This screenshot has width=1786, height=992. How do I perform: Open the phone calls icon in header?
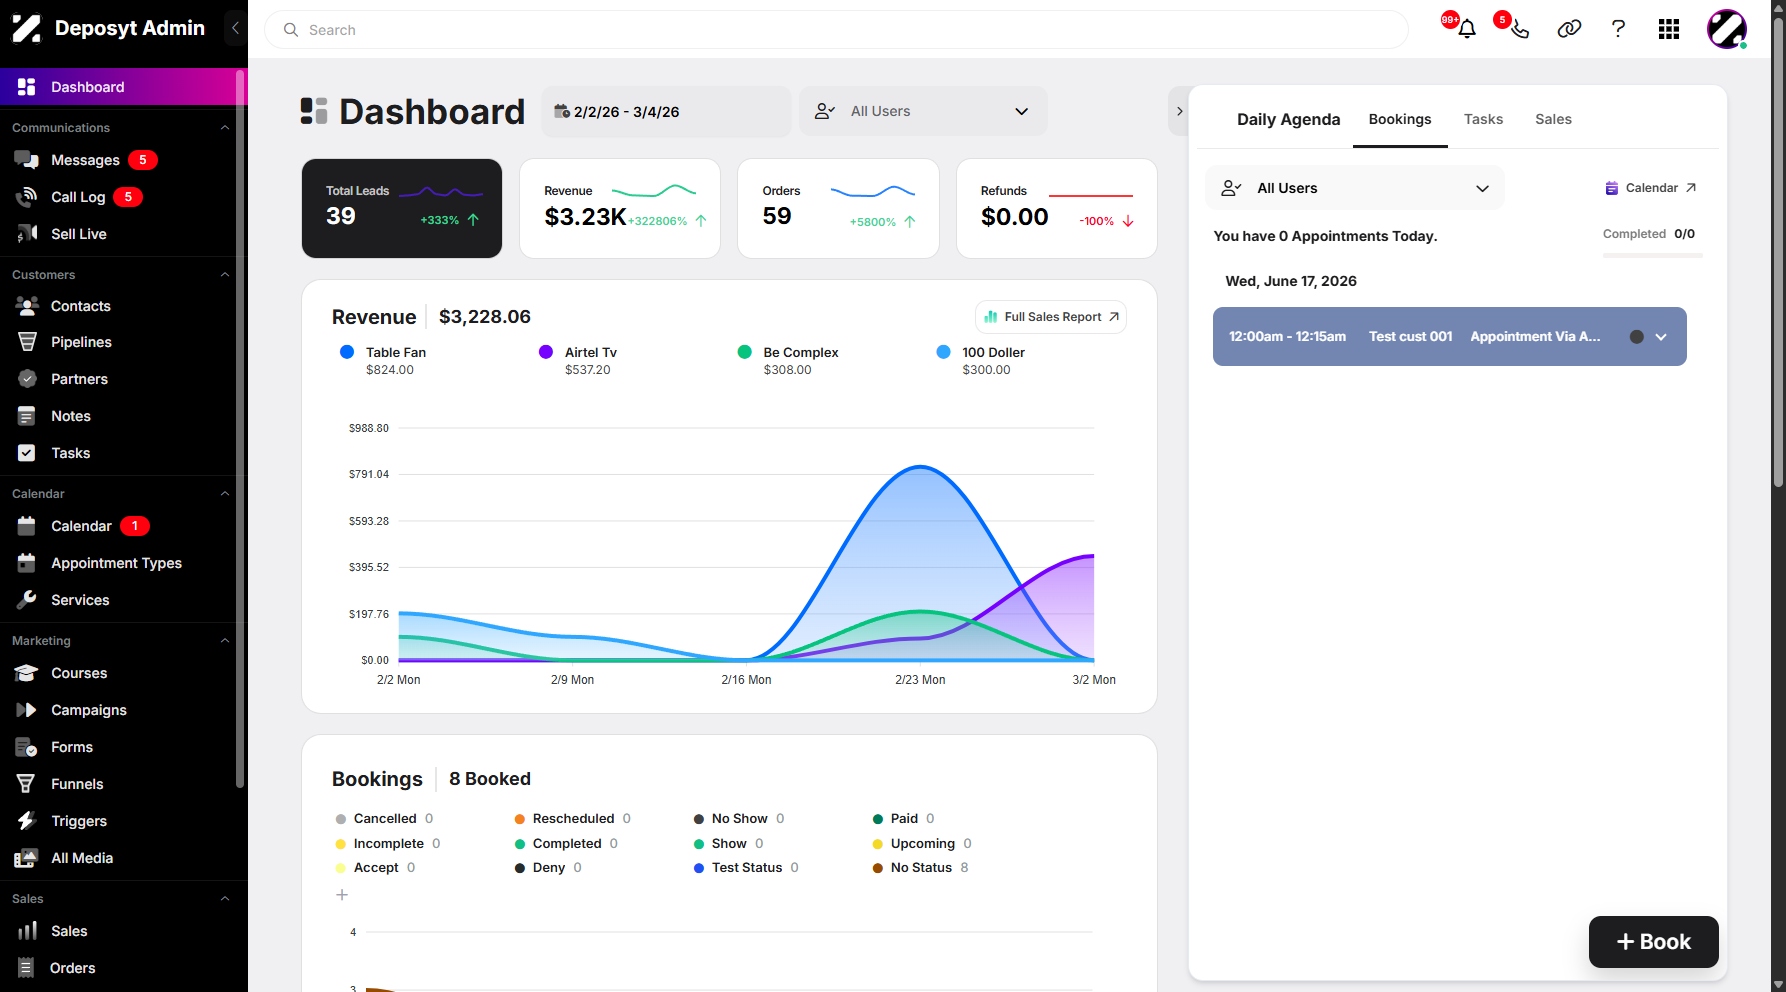tap(1519, 29)
